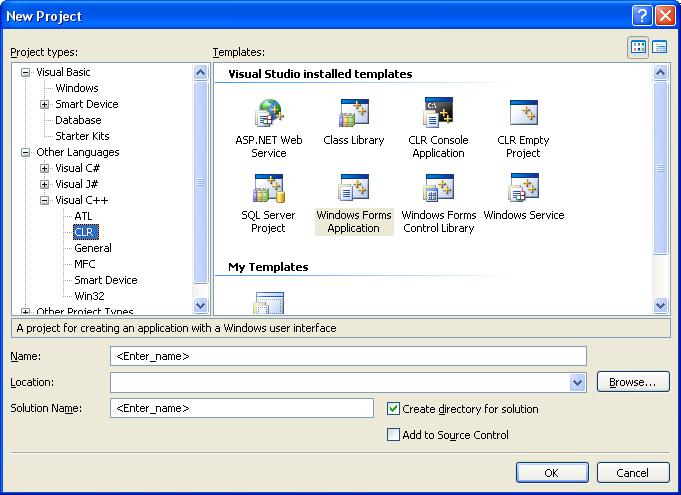
Task: Expand the Other Project Types node
Action: pos(26,311)
